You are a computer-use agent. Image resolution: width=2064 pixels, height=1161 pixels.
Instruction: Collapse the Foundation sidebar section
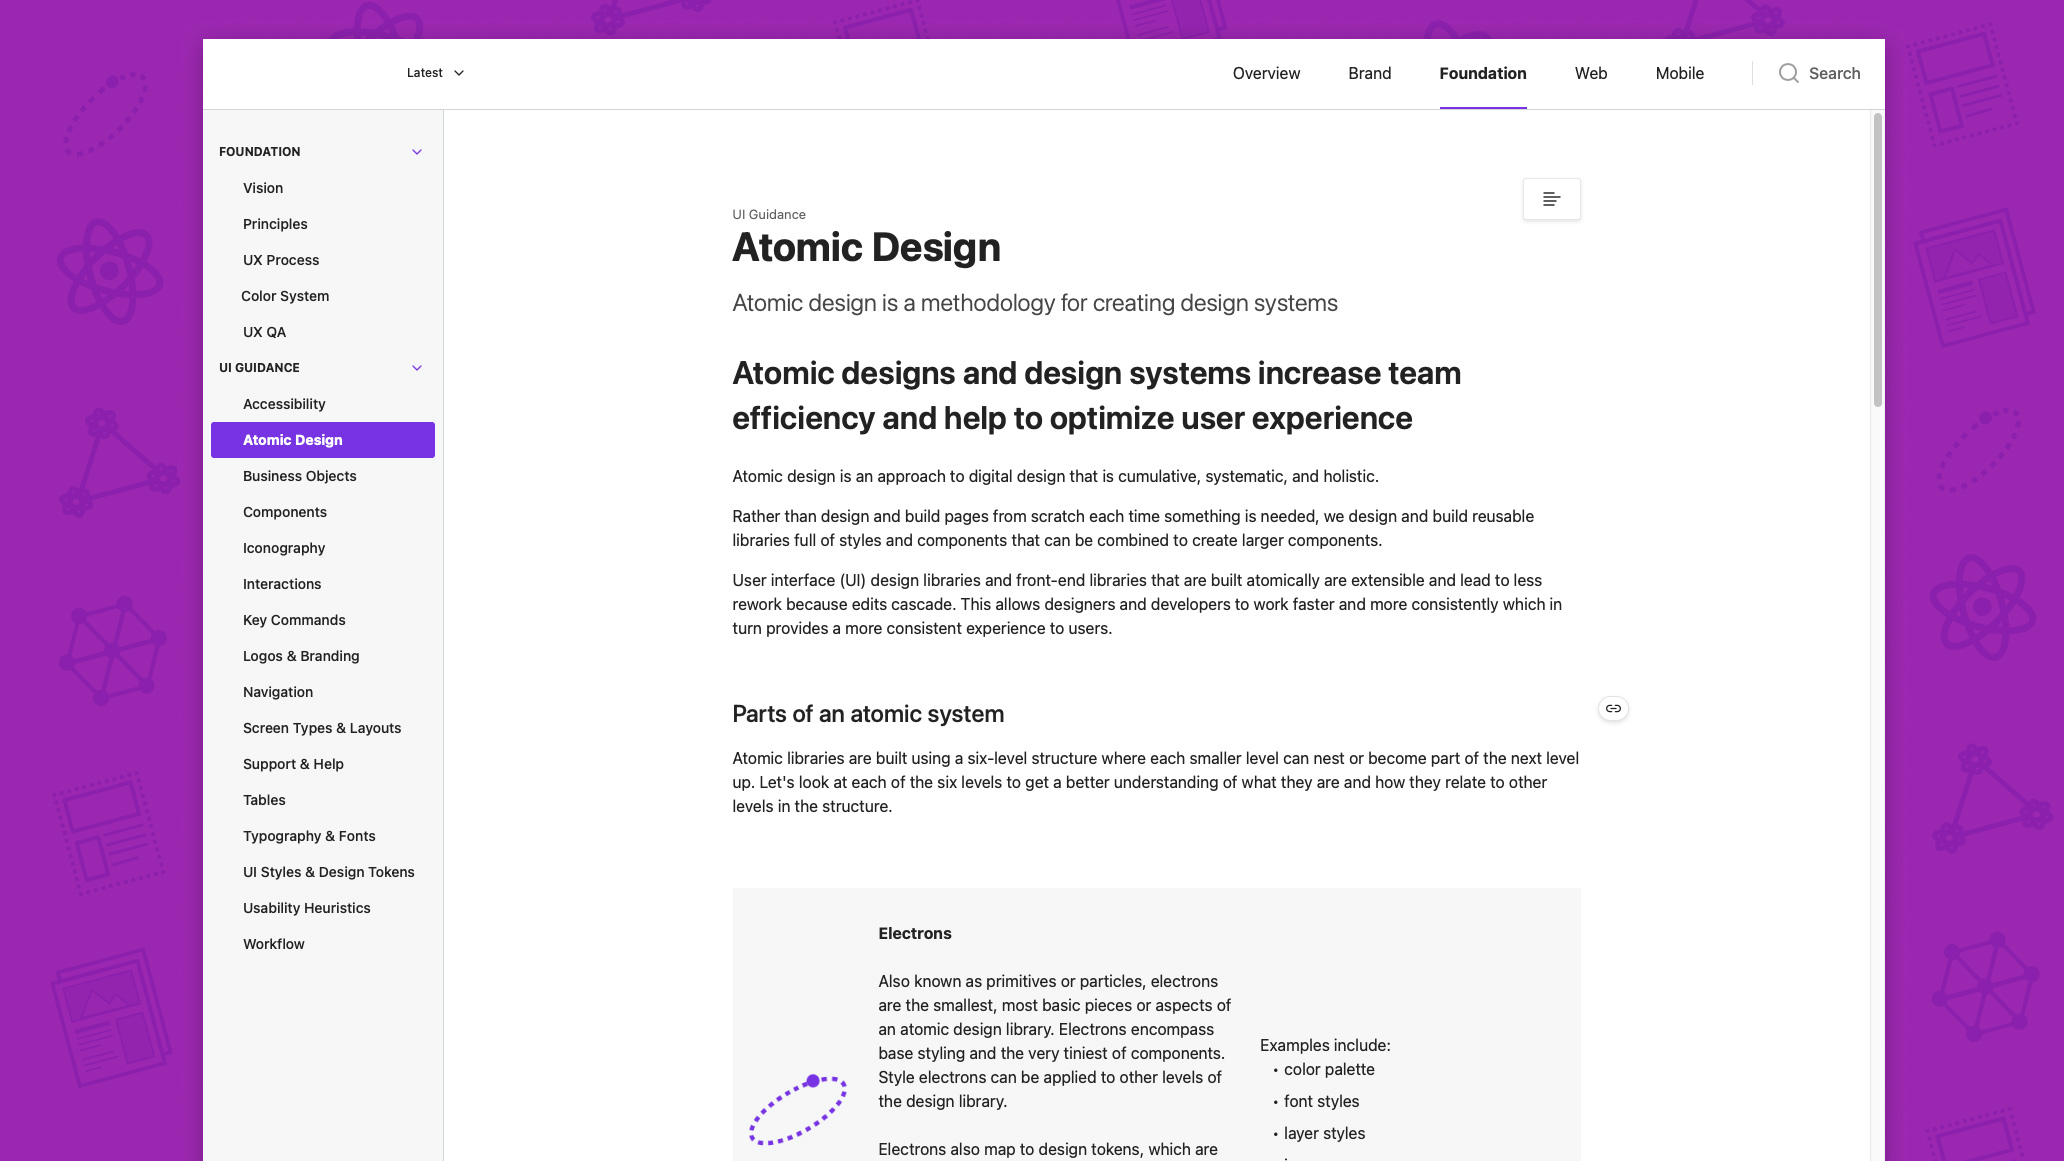[417, 152]
